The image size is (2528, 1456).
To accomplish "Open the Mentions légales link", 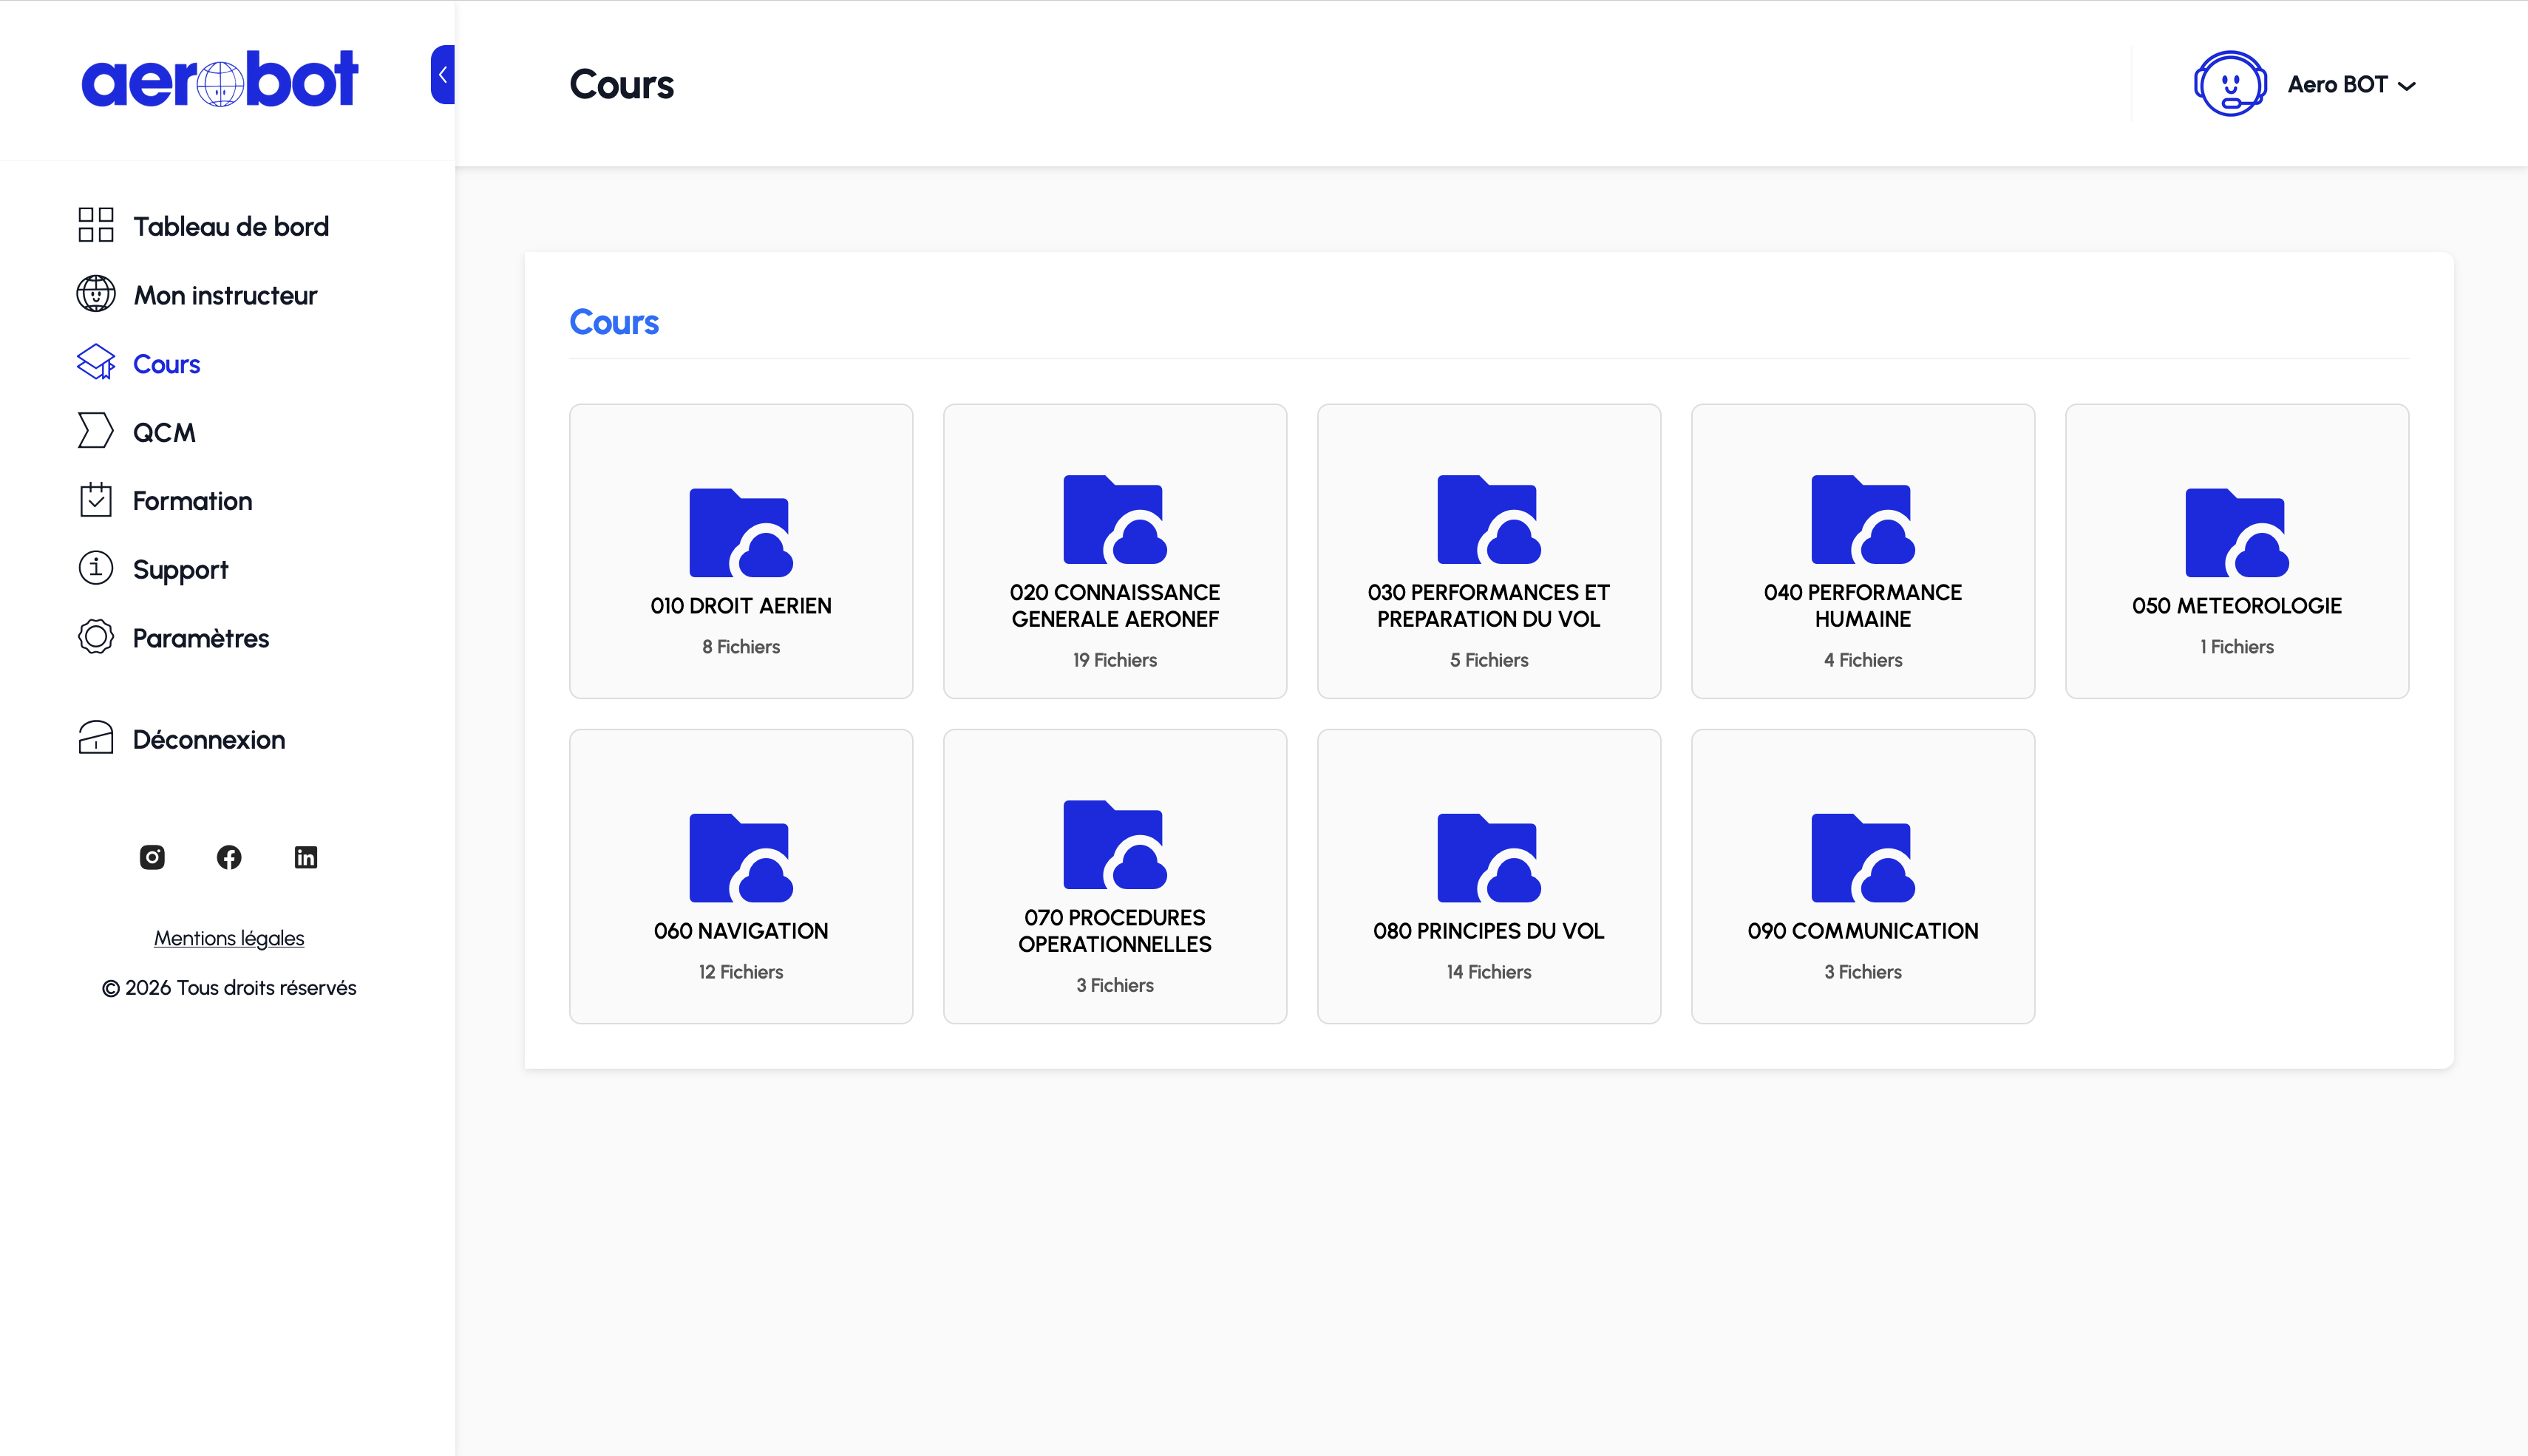I will (229, 938).
